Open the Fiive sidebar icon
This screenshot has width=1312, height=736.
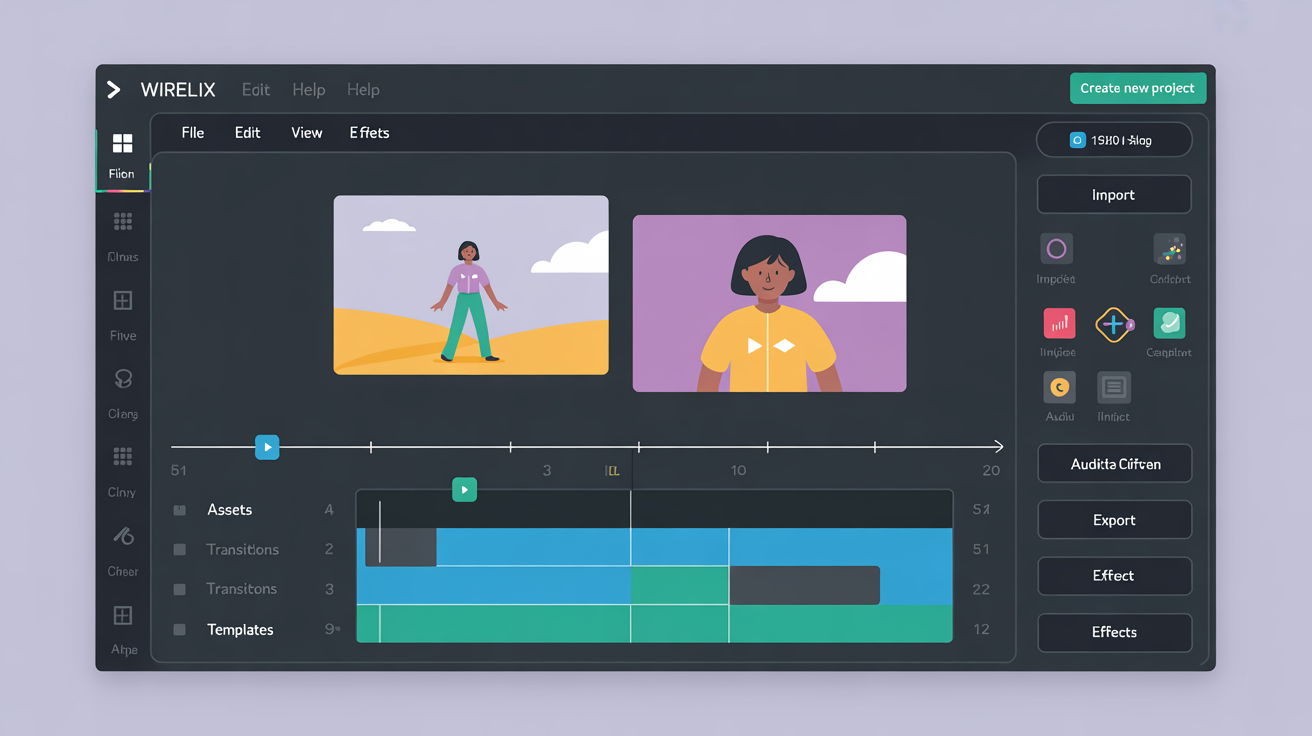(x=123, y=301)
